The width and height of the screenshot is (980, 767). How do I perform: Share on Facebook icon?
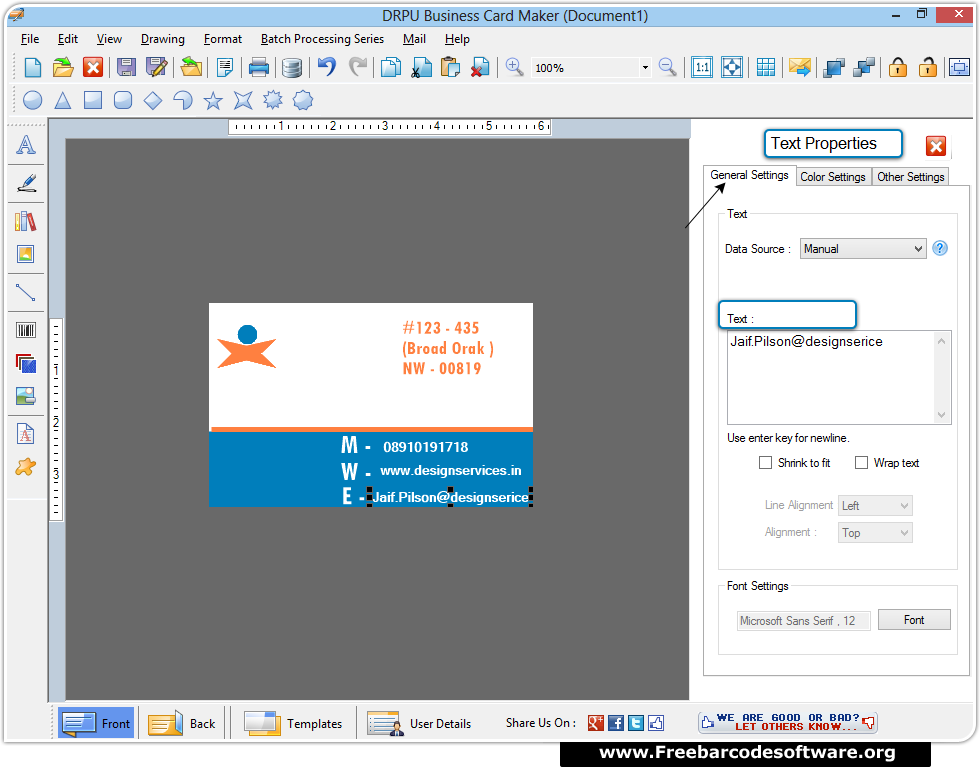point(616,723)
